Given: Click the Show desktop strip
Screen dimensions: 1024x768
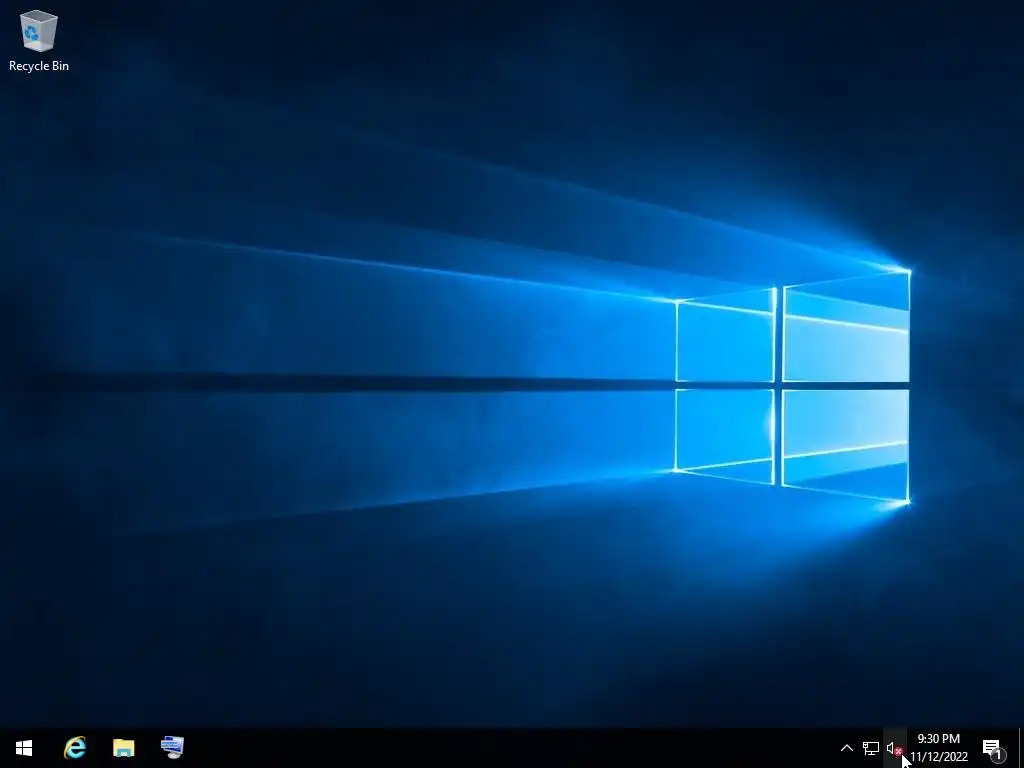Looking at the screenshot, I should point(1021,748).
